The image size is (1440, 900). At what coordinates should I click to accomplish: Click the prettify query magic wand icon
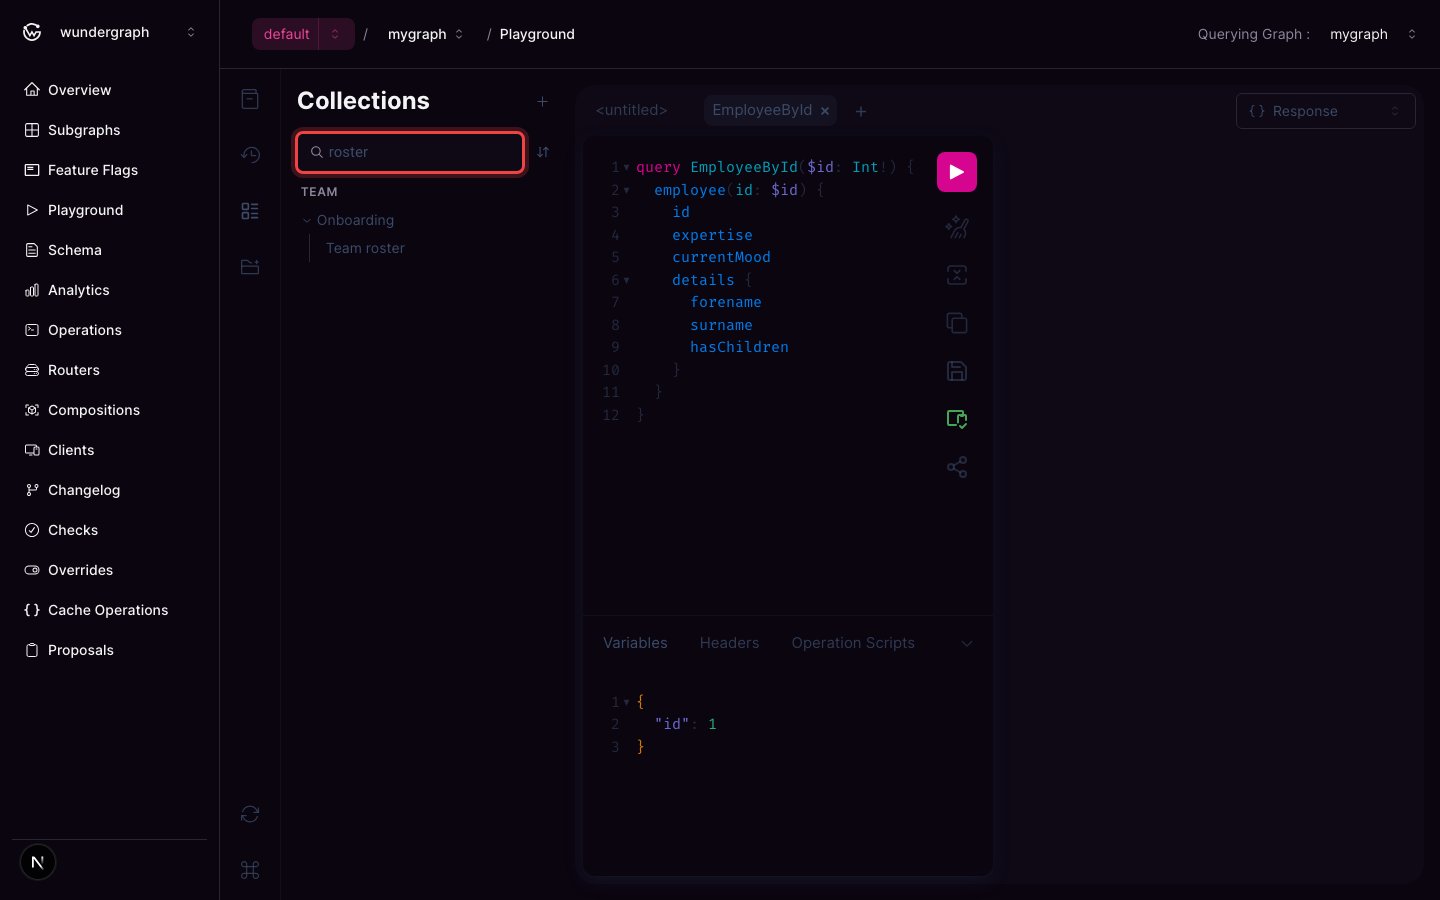coord(956,227)
